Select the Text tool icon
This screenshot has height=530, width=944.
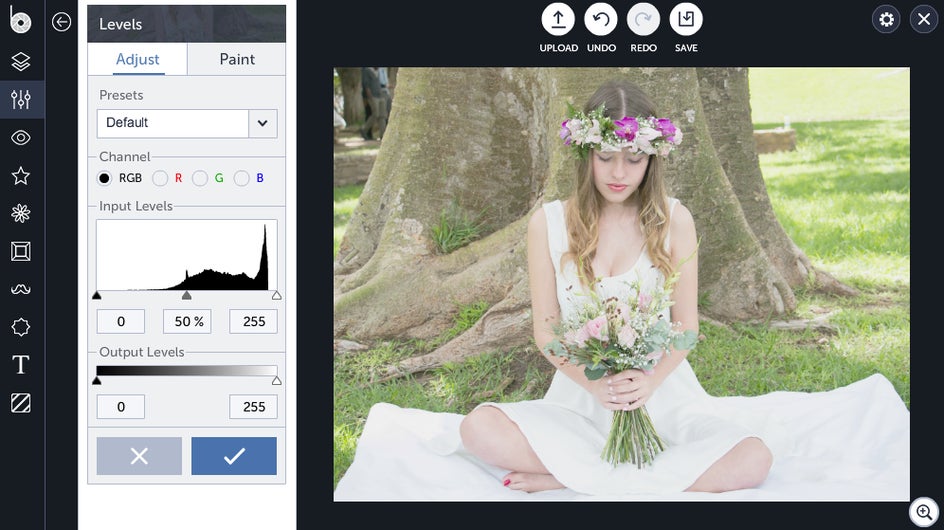click(x=20, y=364)
